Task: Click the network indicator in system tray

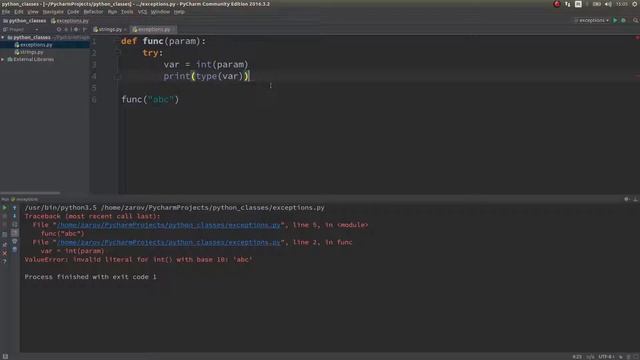Action: click(568, 4)
